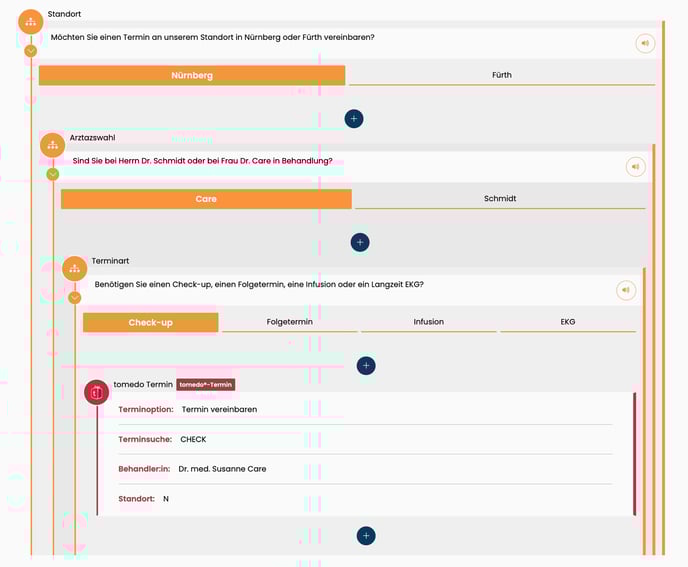Screen dimensions: 688x567
Task: Add step with plus below Check-up tab
Action: coord(366,366)
